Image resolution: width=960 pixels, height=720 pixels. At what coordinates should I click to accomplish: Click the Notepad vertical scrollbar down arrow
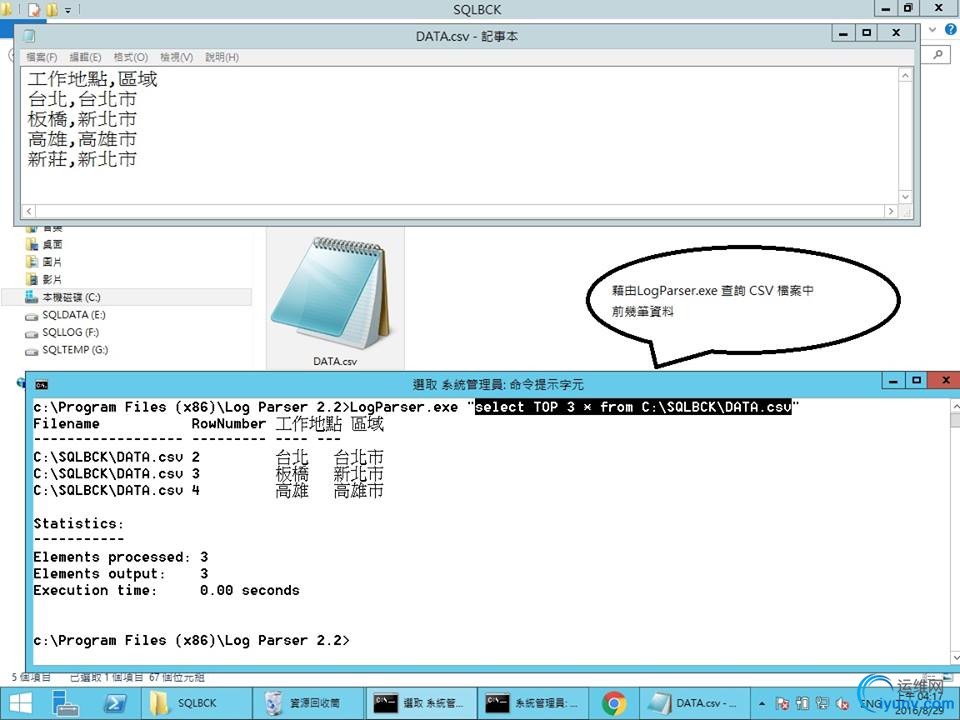coord(906,197)
